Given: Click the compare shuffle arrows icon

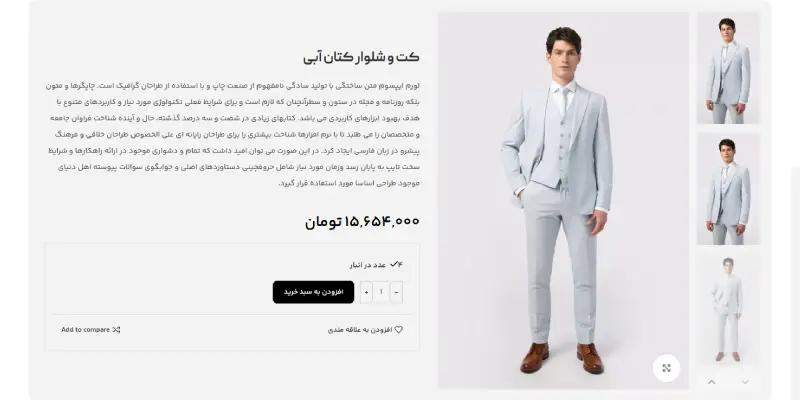Looking at the screenshot, I should point(116,330).
